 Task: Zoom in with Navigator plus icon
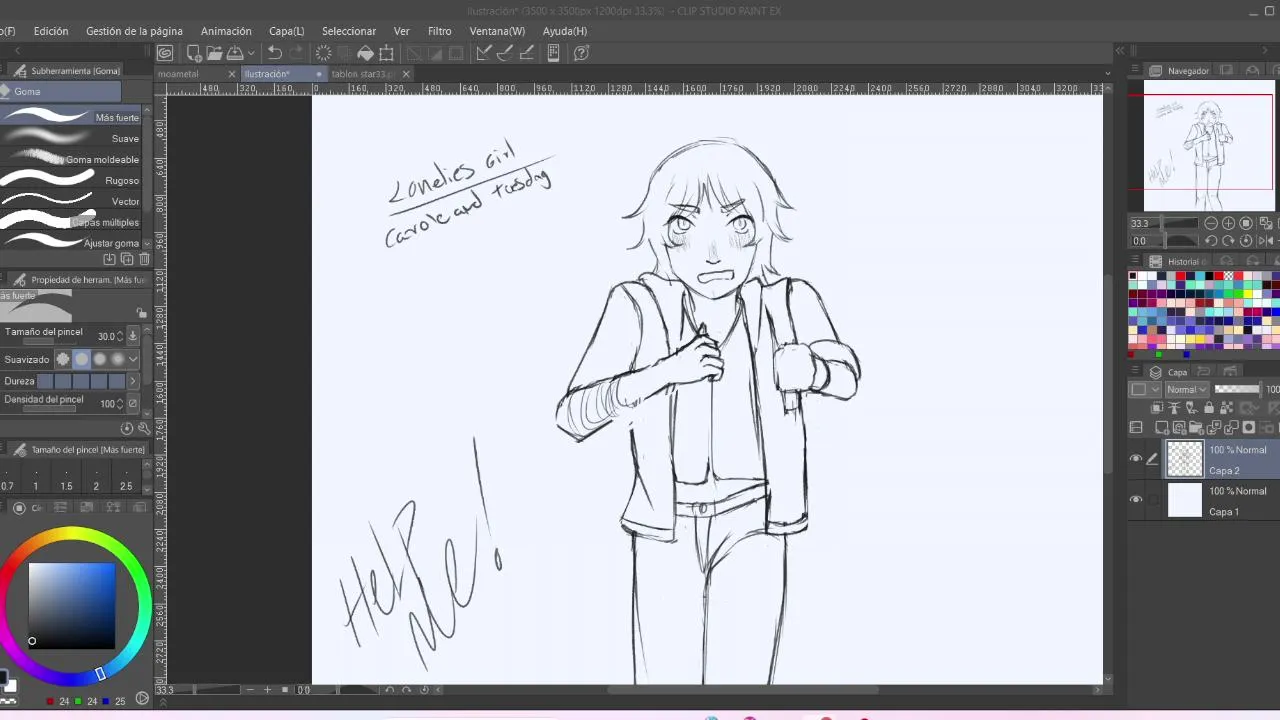1228,223
